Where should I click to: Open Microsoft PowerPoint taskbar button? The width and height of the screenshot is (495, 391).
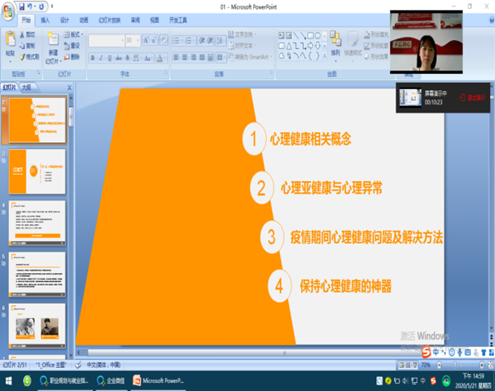pos(159,380)
